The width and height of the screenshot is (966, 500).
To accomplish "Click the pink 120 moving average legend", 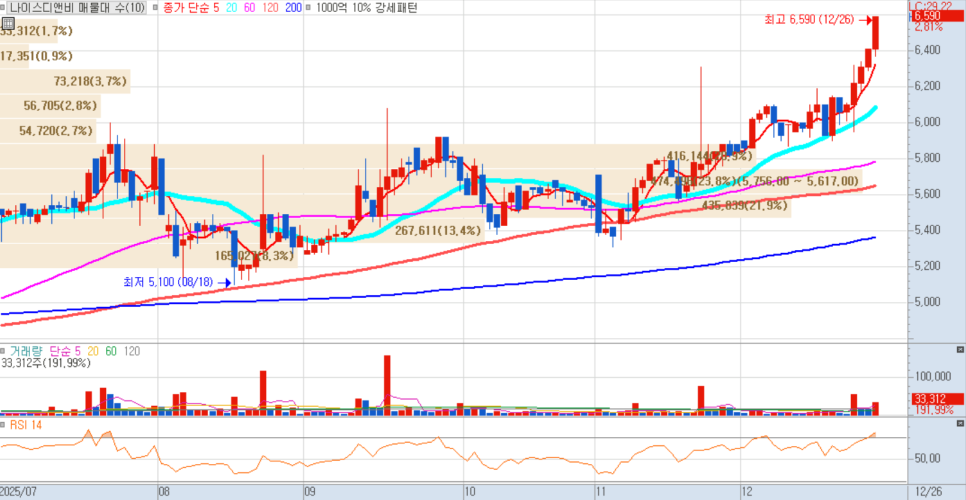I will [272, 8].
